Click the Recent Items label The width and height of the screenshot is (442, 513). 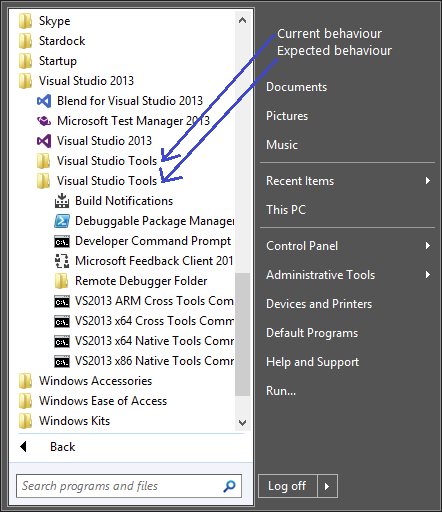300,181
